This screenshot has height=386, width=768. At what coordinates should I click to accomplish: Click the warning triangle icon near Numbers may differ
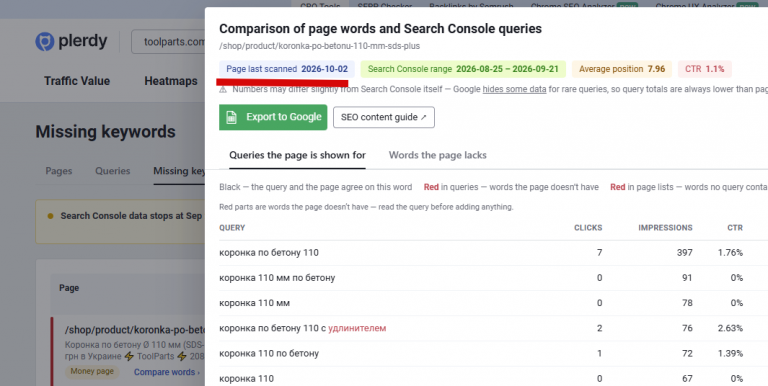coord(223,89)
